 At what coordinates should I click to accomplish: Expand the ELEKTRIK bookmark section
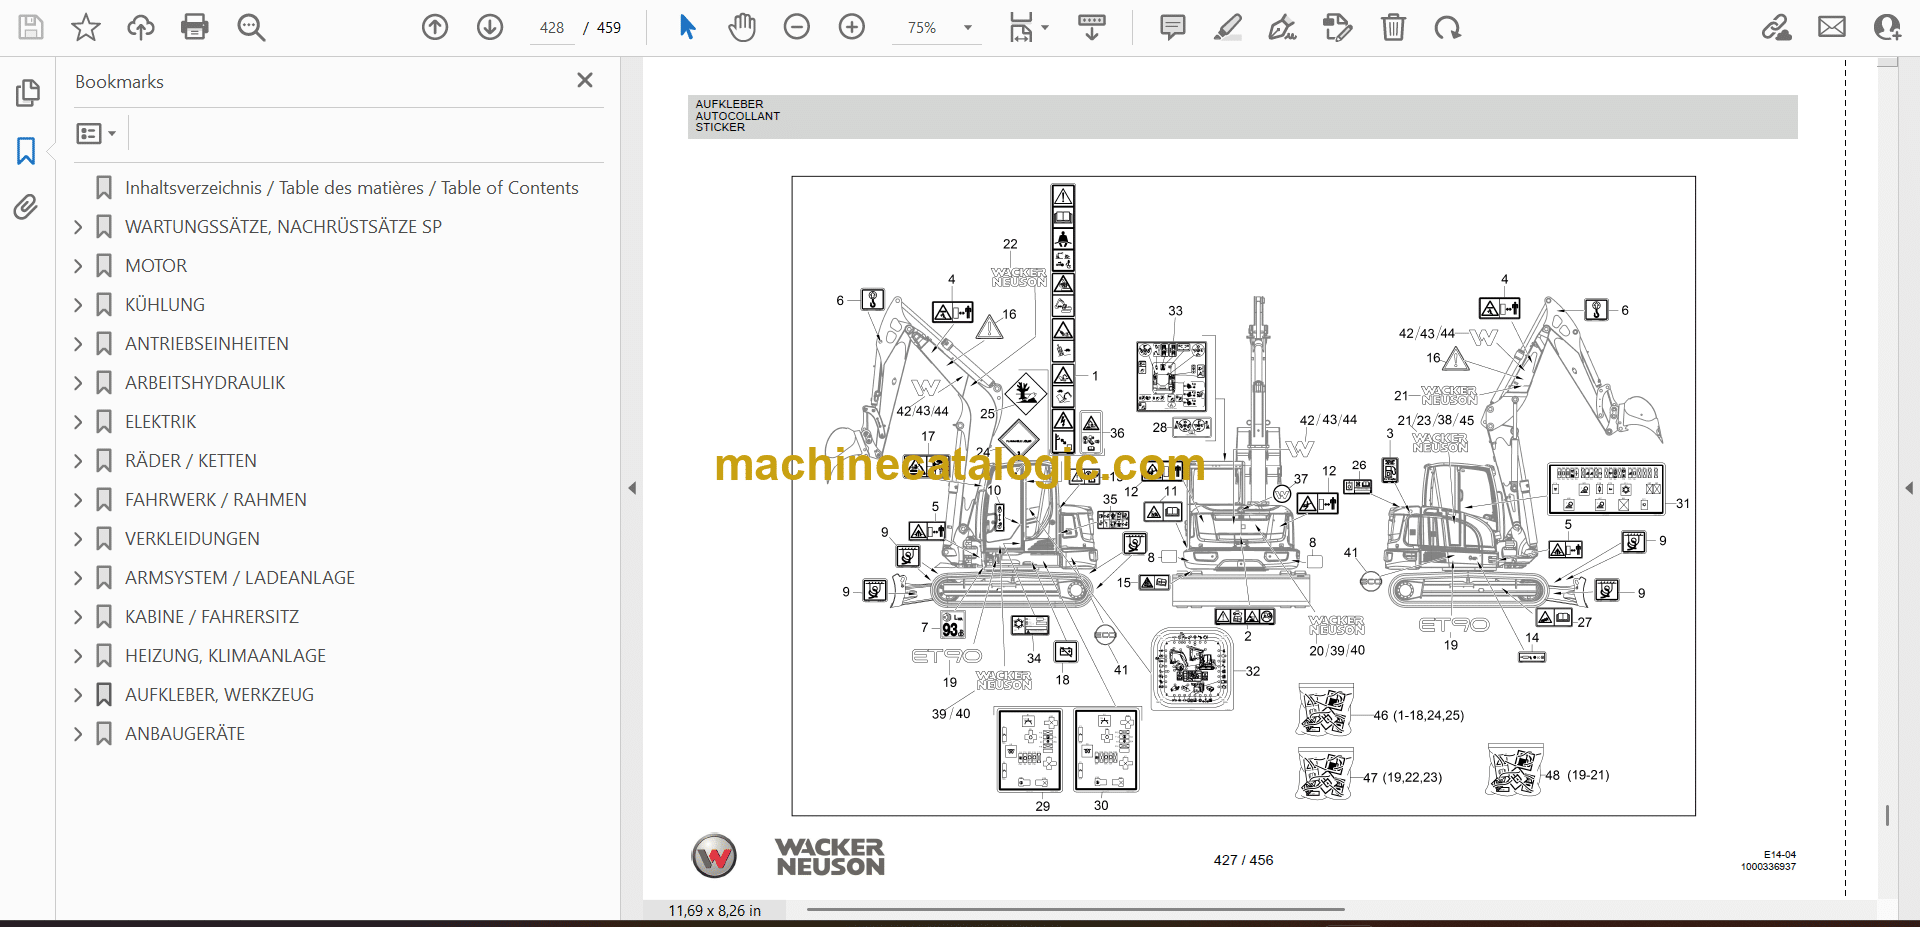click(78, 422)
